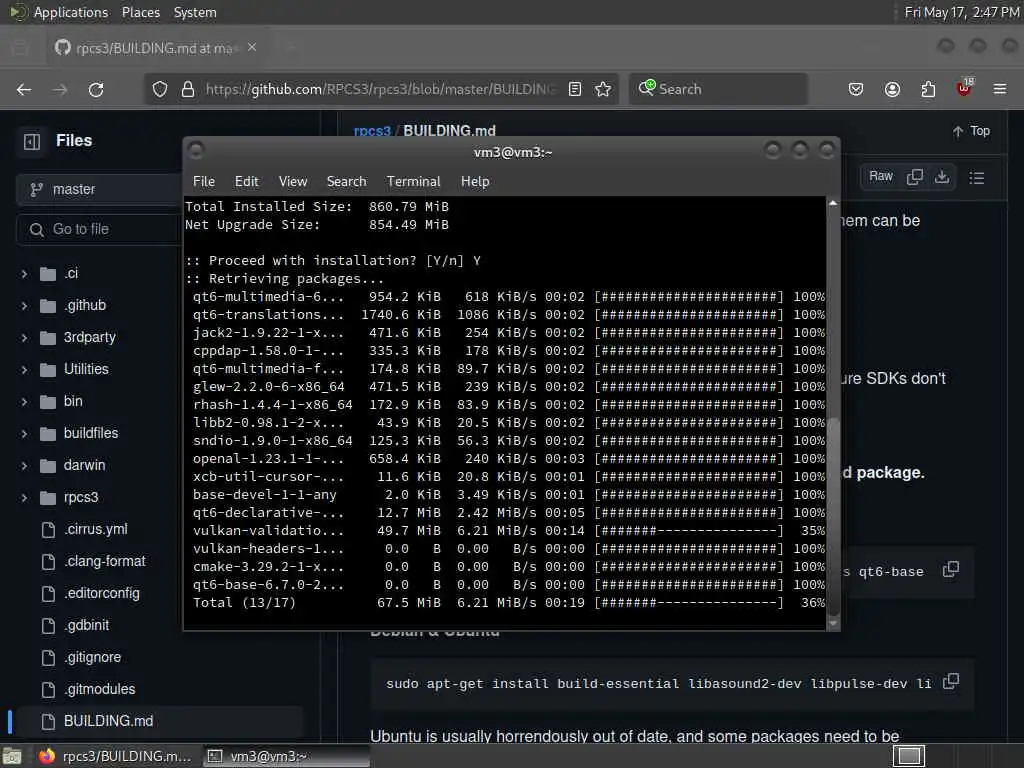Expand the 3rdparty folder
Screen dimensions: 1024x768
(x=24, y=338)
